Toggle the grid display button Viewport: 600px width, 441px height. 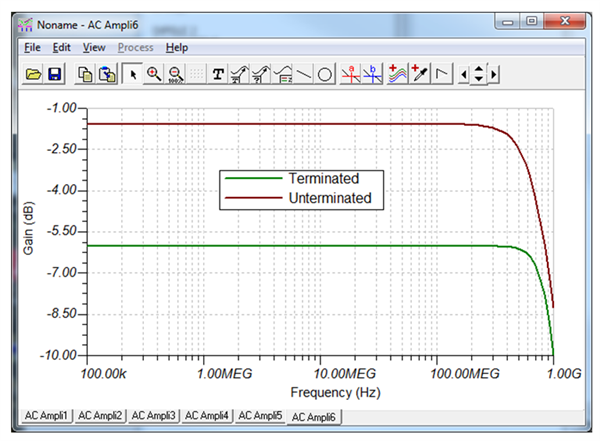point(197,74)
